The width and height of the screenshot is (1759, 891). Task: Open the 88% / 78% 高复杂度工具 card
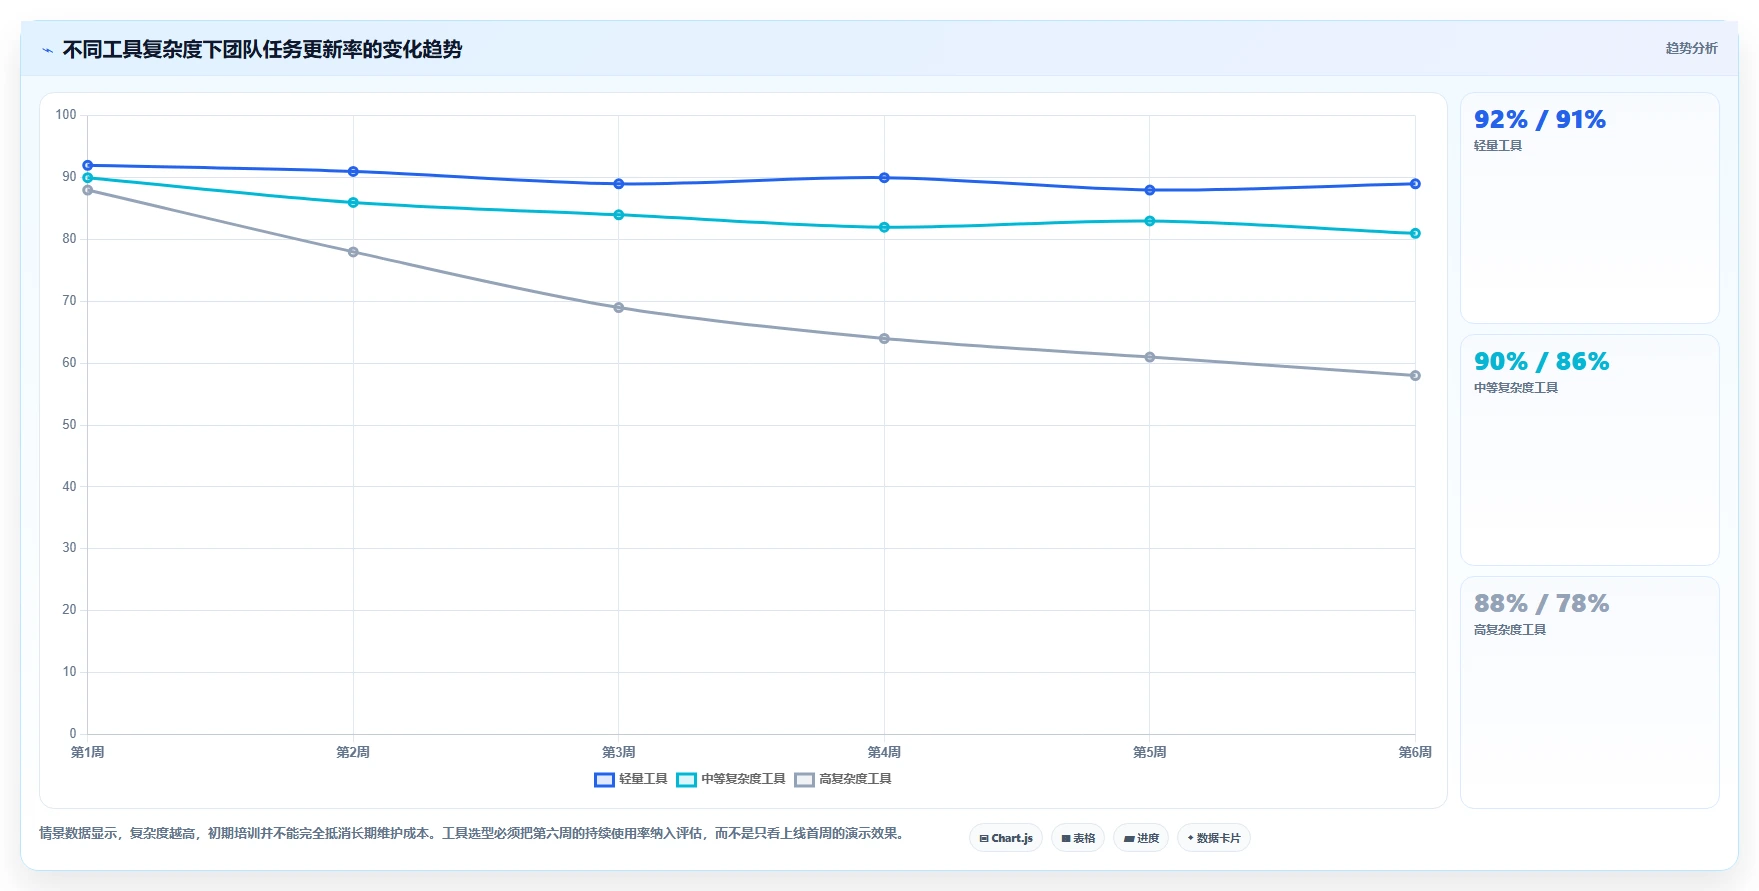pos(1590,692)
